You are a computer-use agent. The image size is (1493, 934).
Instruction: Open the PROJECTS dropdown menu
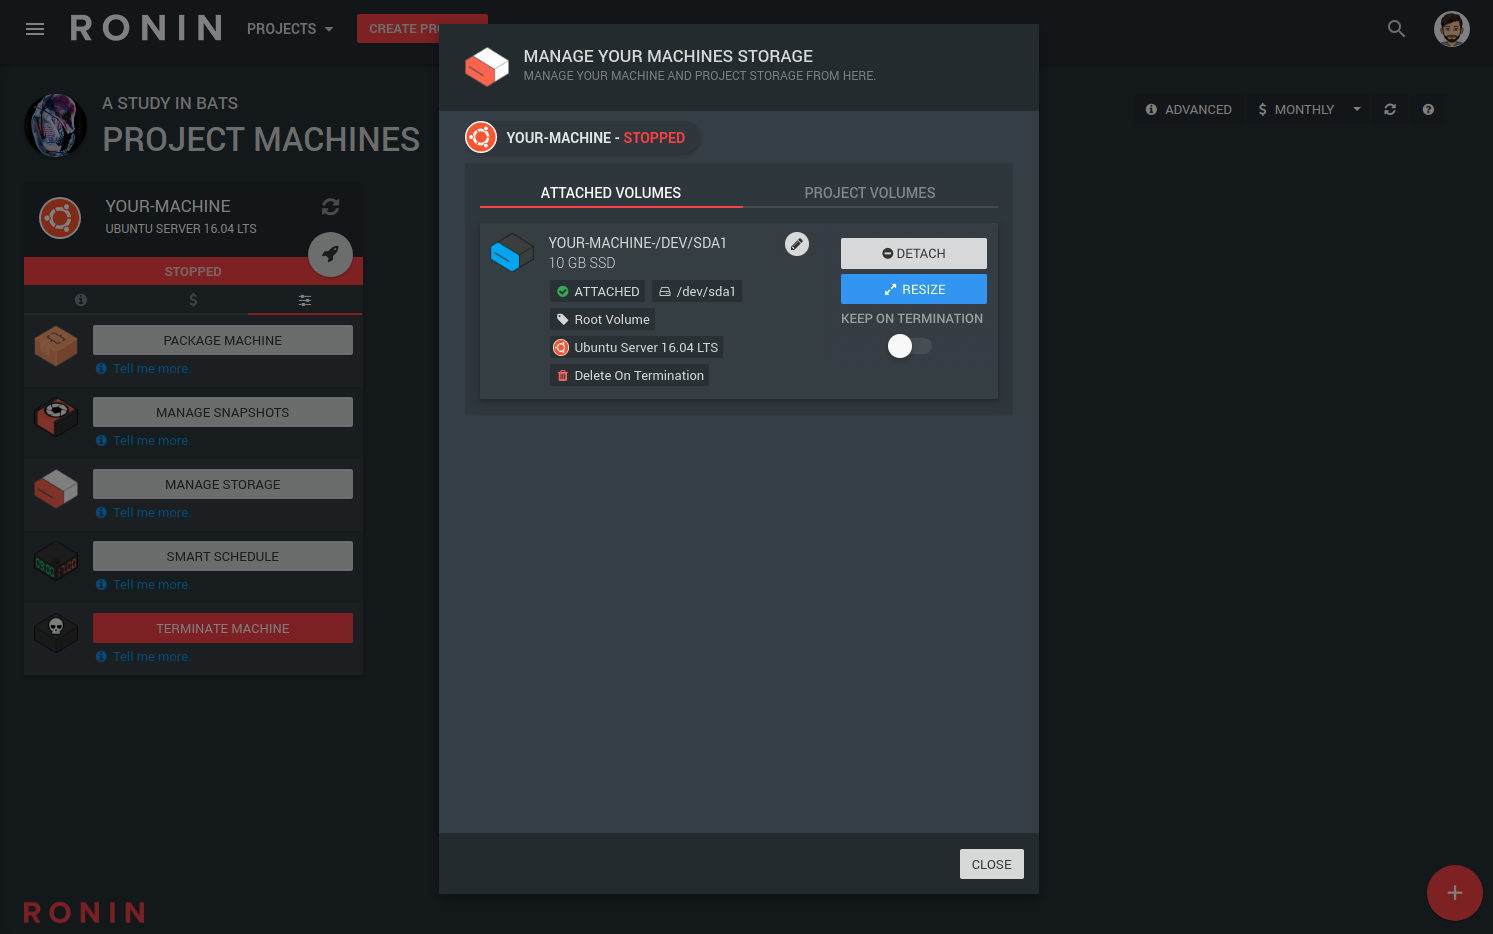click(x=290, y=29)
